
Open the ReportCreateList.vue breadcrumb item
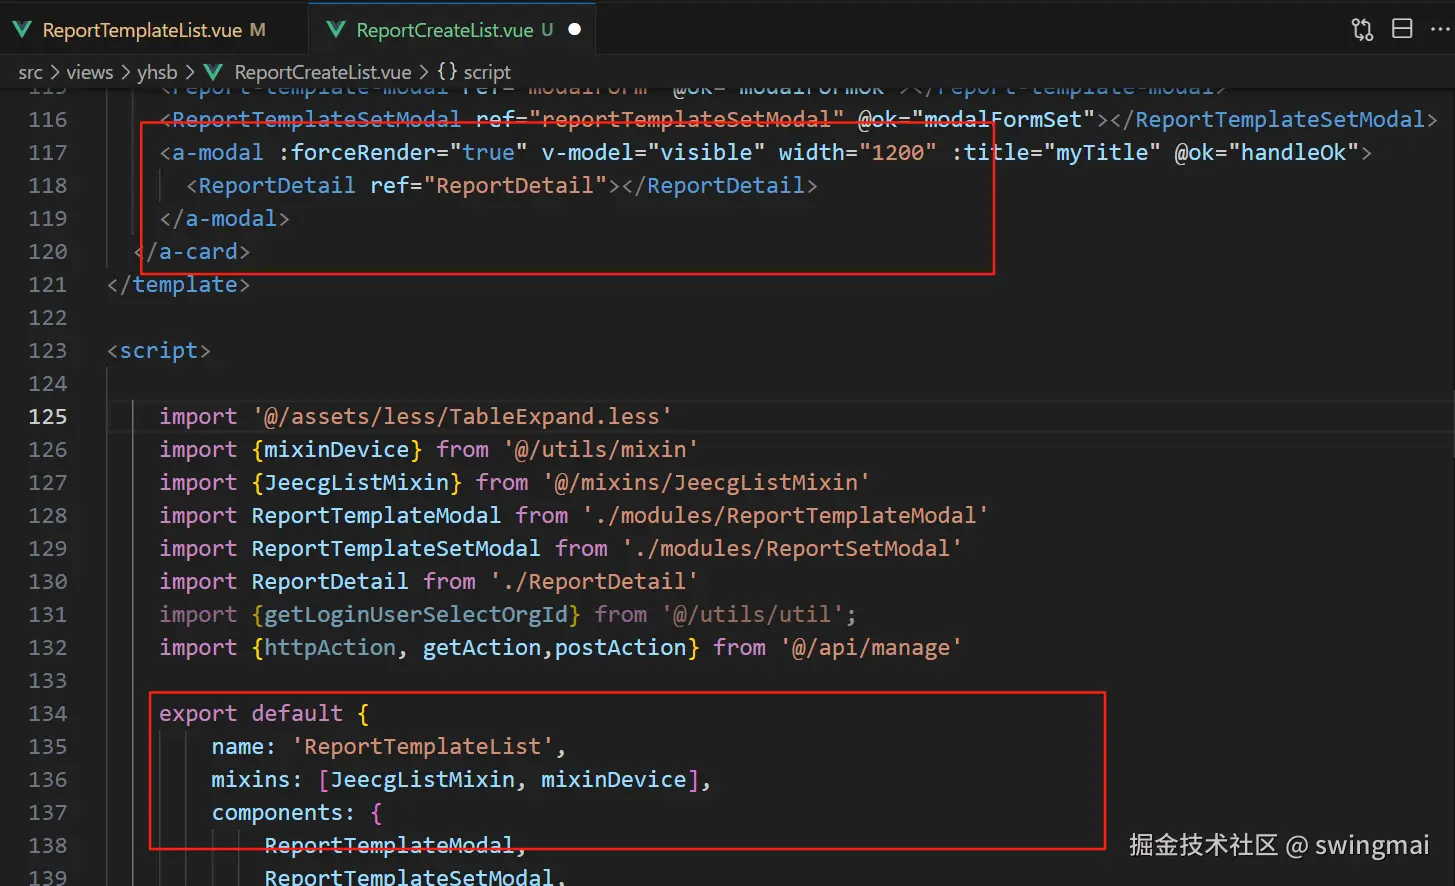322,72
